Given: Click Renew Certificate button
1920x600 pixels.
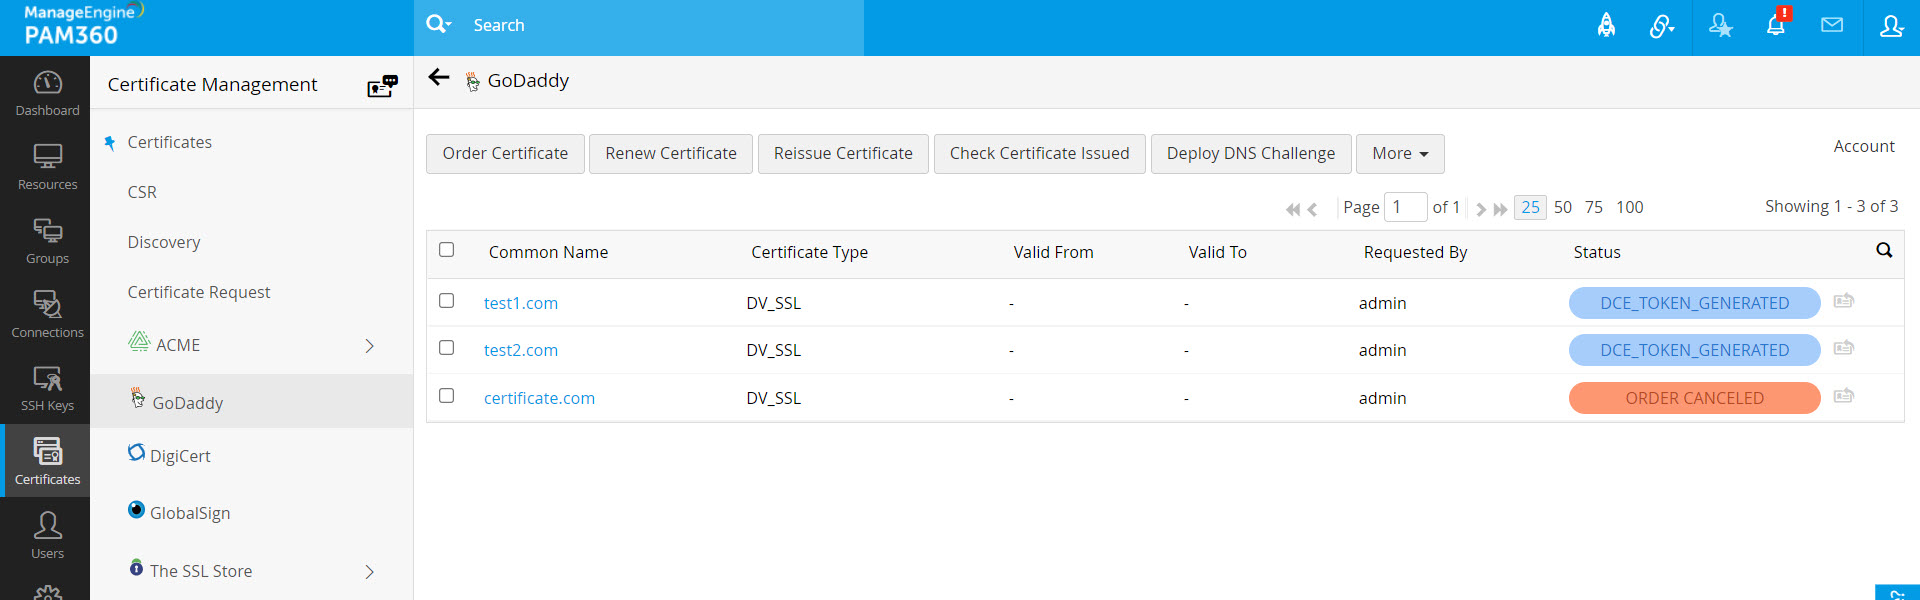Looking at the screenshot, I should point(671,154).
